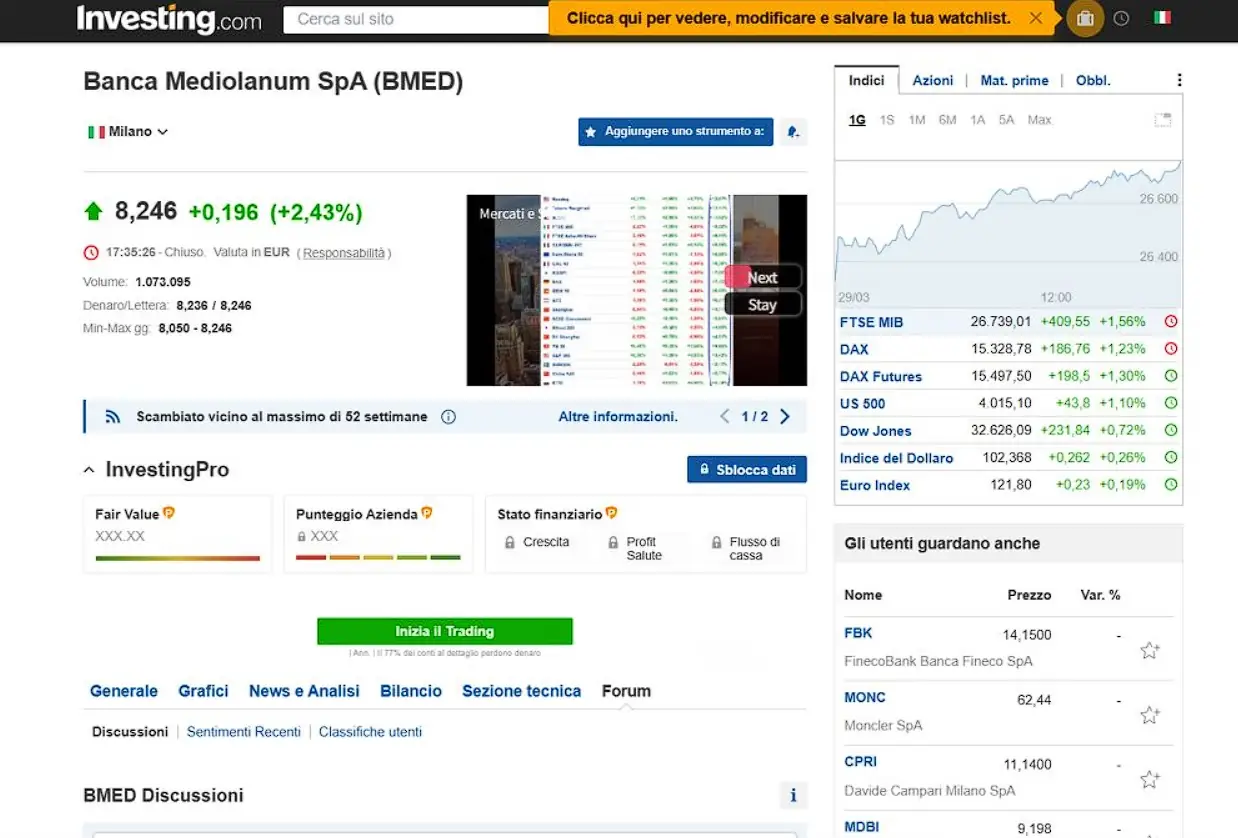This screenshot has width=1238, height=838.
Task: Switch to the Mat. prime tab
Action: 1015,80
